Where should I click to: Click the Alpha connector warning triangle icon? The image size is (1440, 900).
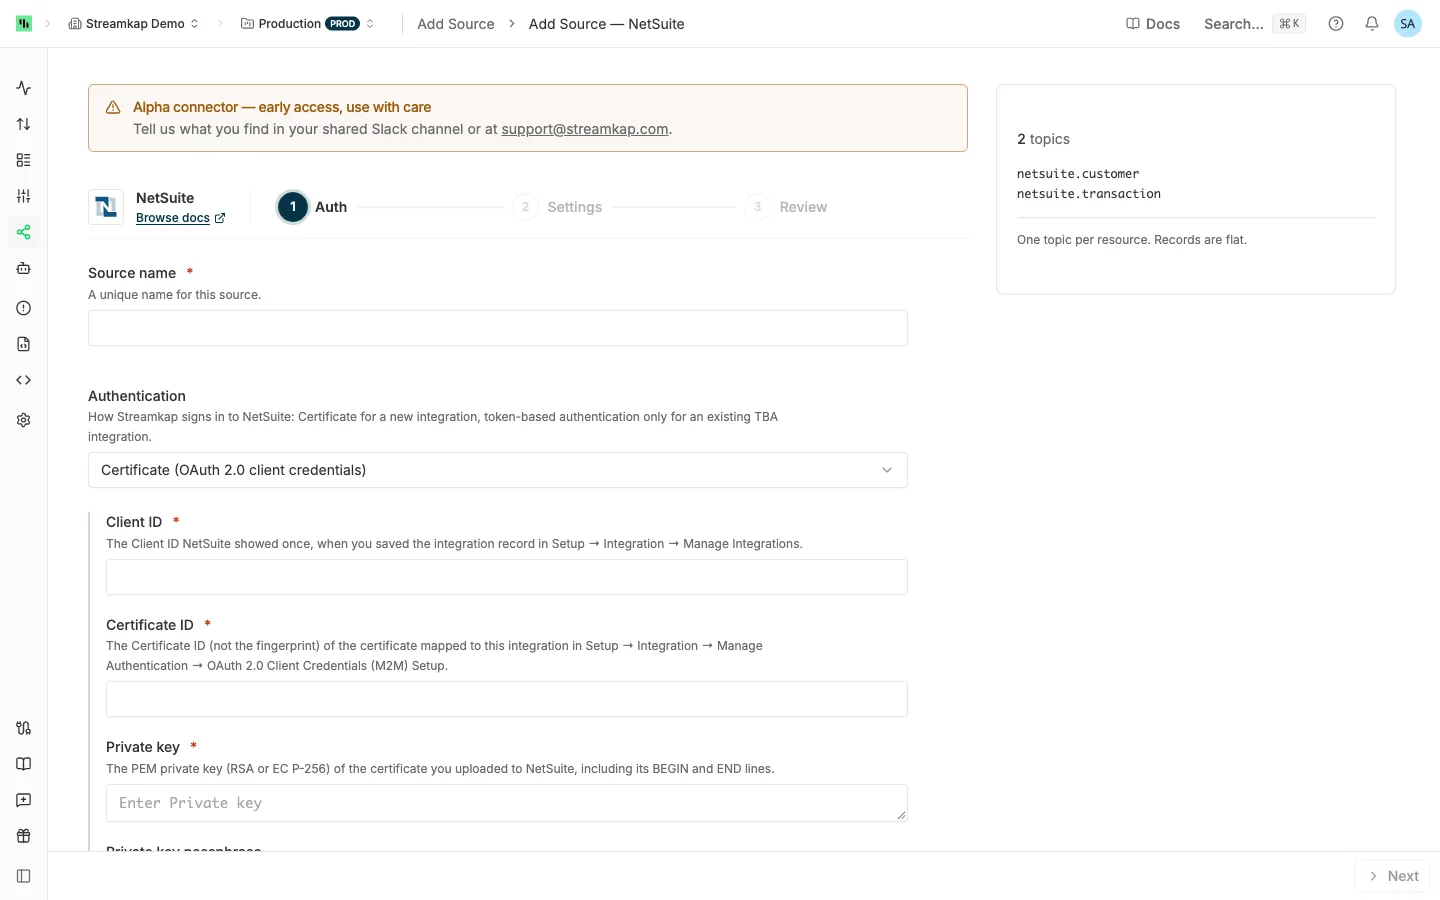click(x=113, y=107)
